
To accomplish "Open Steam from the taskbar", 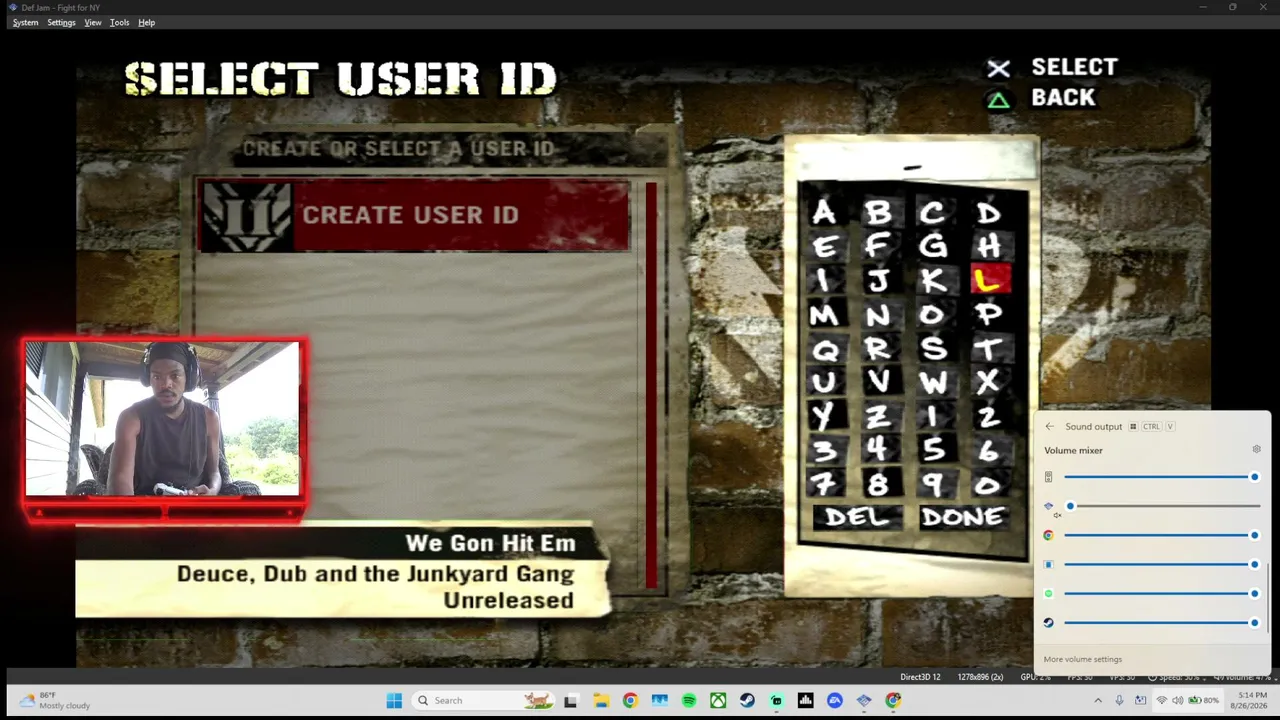I will 747,700.
